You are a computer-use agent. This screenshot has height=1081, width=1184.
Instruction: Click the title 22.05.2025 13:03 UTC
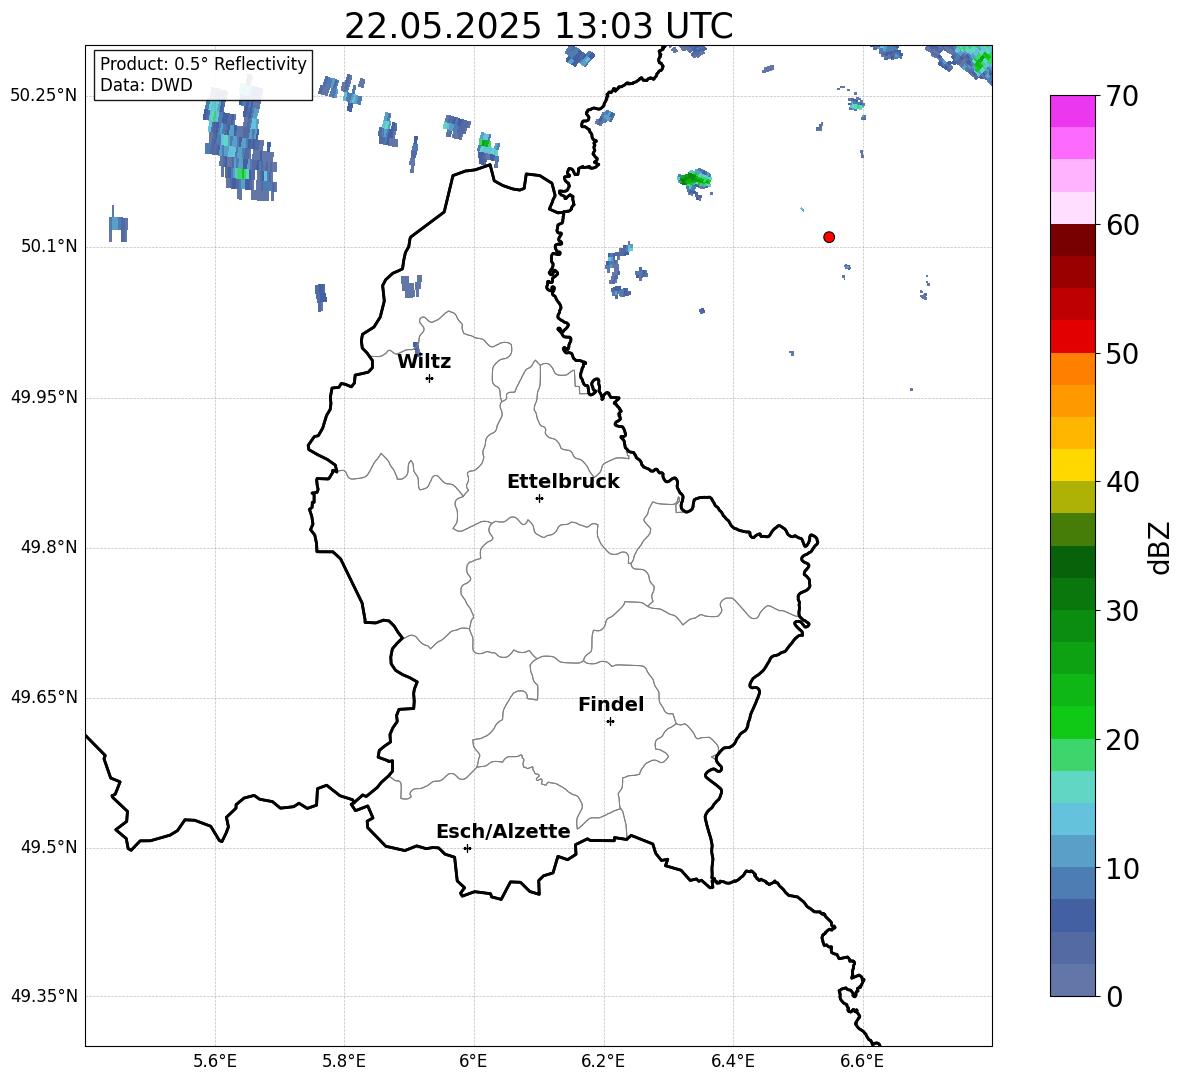pyautogui.click(x=538, y=26)
